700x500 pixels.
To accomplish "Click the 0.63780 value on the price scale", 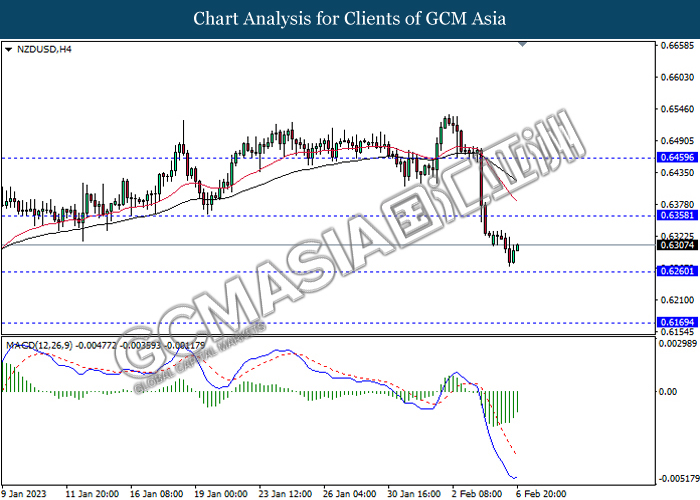I will click(x=677, y=204).
